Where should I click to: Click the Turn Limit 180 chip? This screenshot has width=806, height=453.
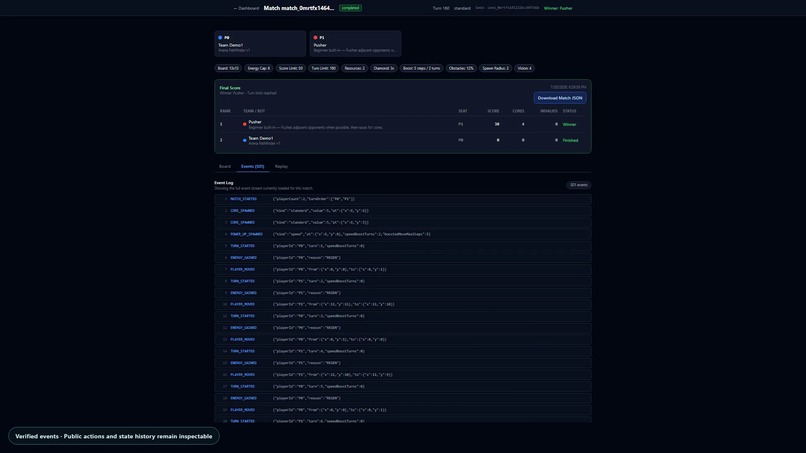click(x=323, y=68)
